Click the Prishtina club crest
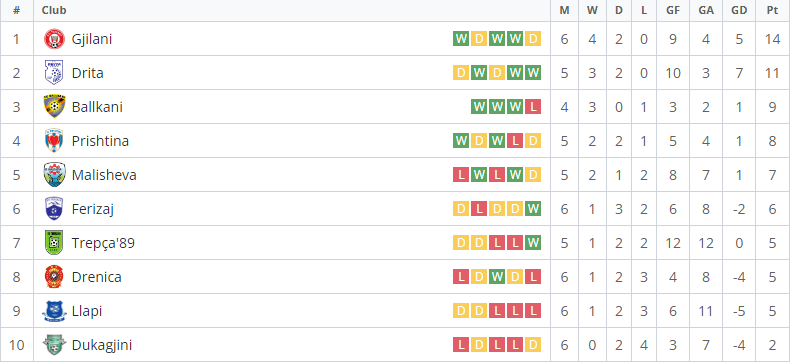792x362 pixels. [x=54, y=140]
